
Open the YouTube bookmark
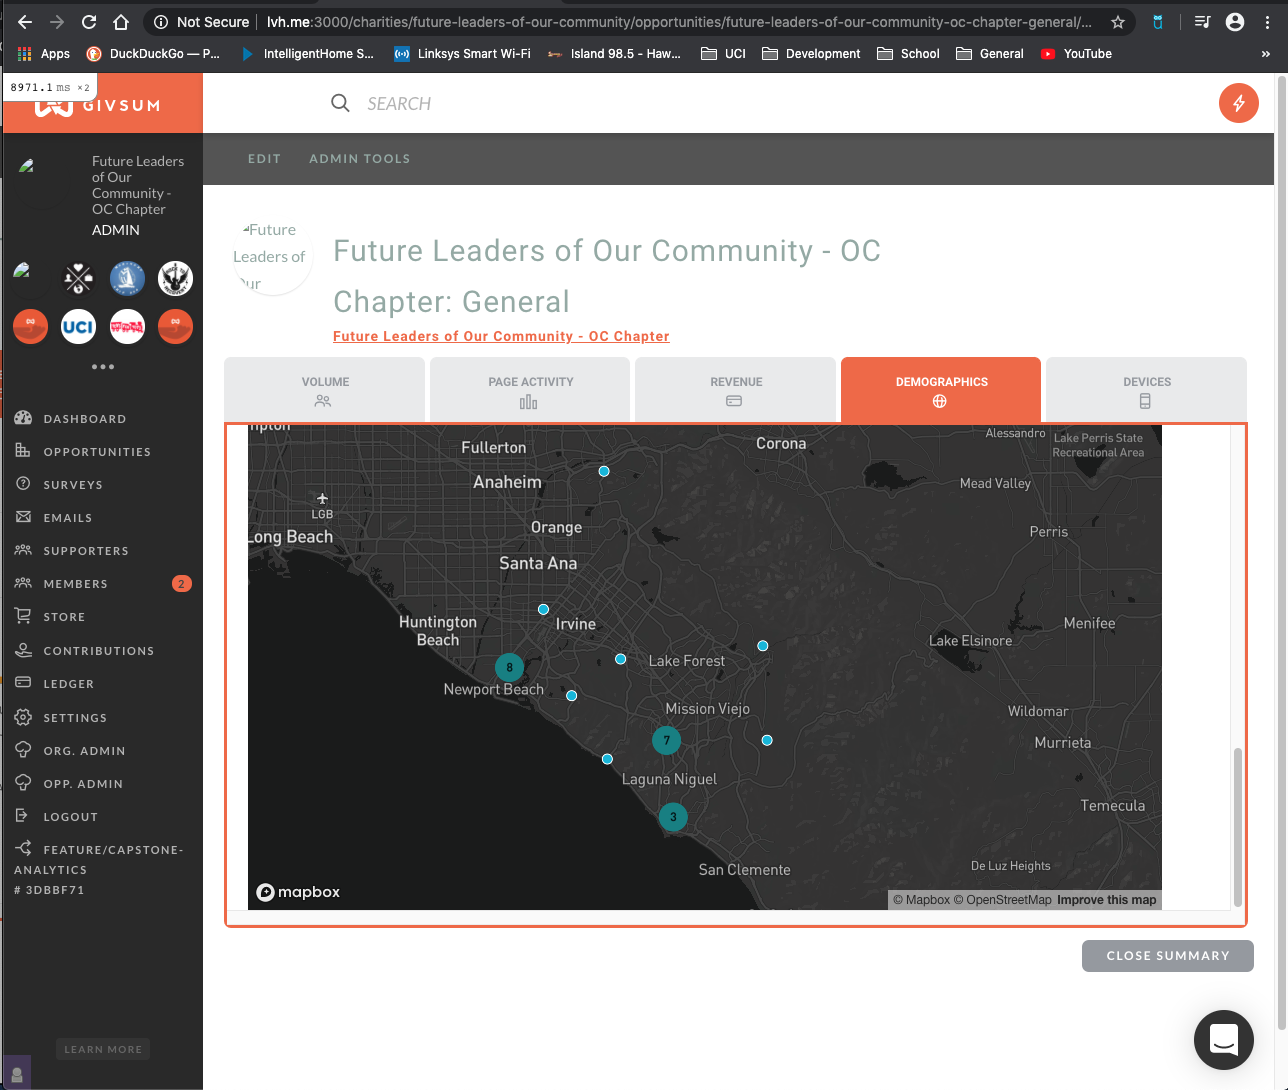click(1076, 54)
